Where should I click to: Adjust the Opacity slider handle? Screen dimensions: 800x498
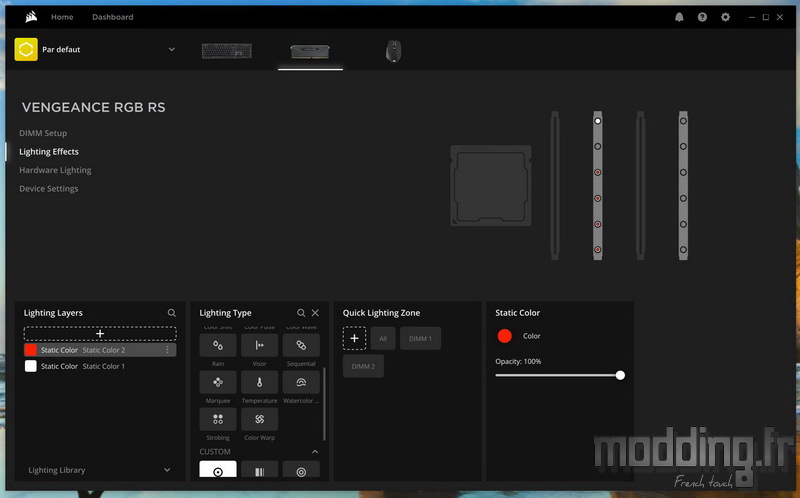pyautogui.click(x=620, y=375)
